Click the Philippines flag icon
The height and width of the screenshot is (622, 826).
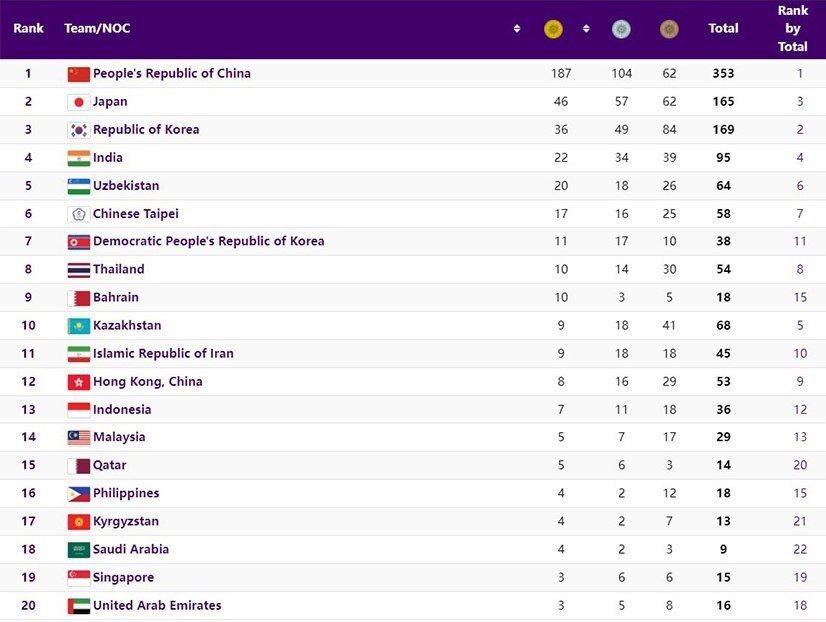[x=78, y=494]
